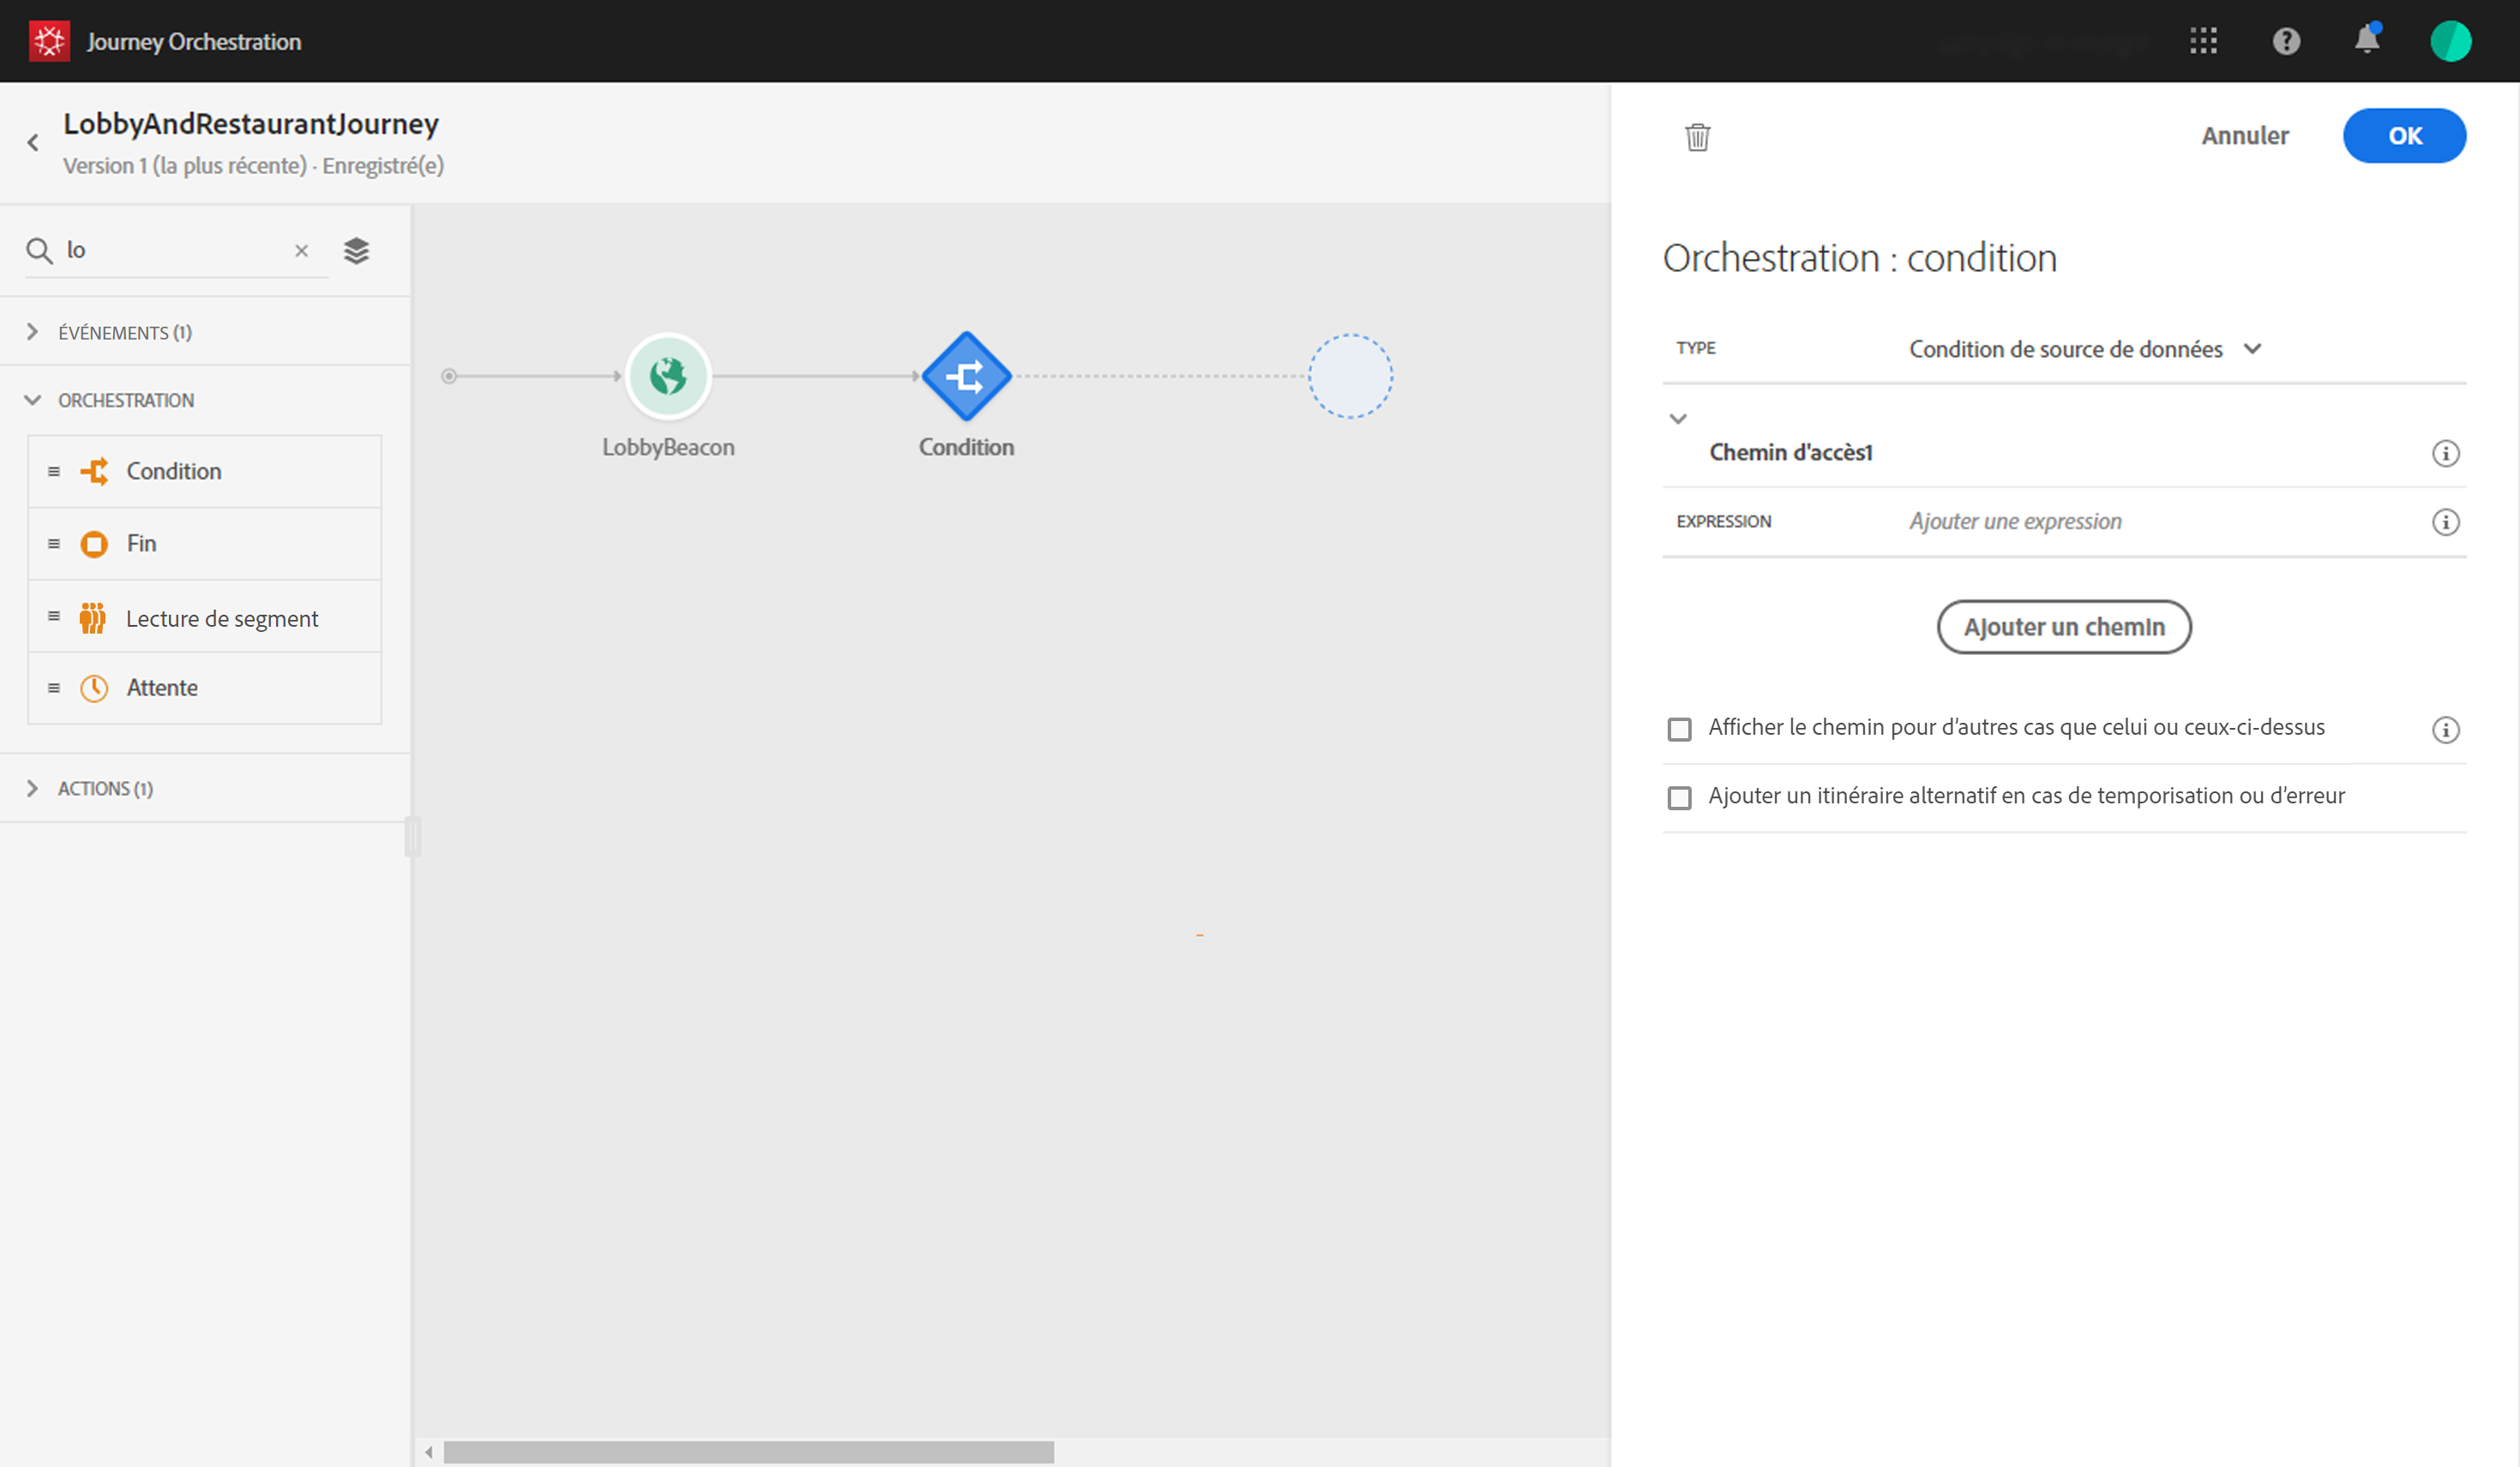The width and height of the screenshot is (2520, 1467).
Task: Select Attente palette item
Action: [x=162, y=687]
